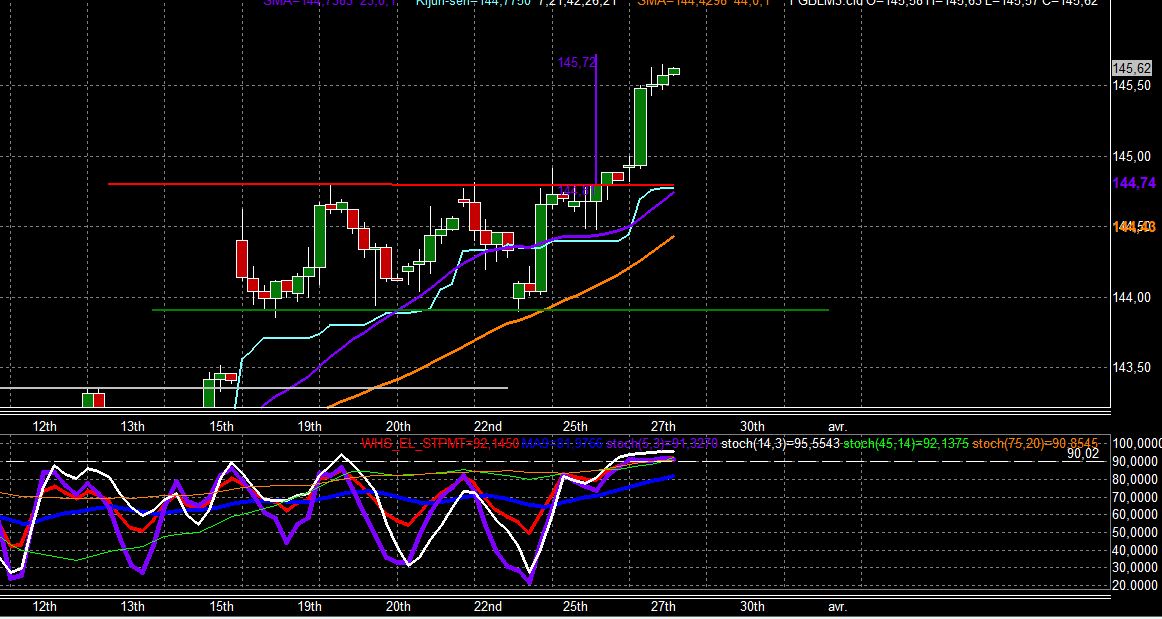The width and height of the screenshot is (1162, 619).
Task: Click the tall green breakout candle below 145,50
Action: click(x=640, y=127)
